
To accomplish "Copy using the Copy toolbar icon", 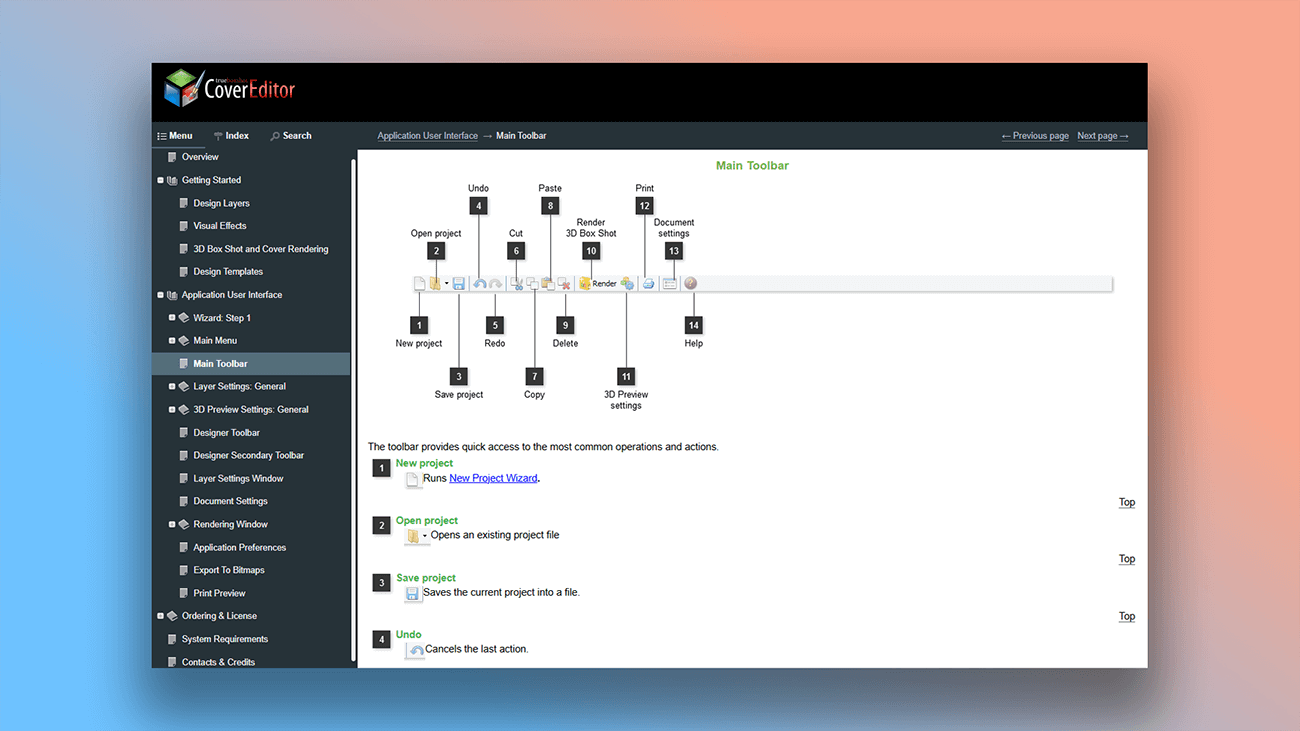I will [x=533, y=283].
